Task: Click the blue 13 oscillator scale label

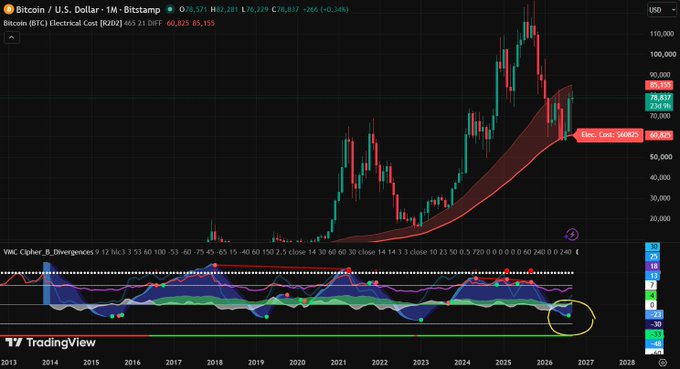Action: pos(654,276)
